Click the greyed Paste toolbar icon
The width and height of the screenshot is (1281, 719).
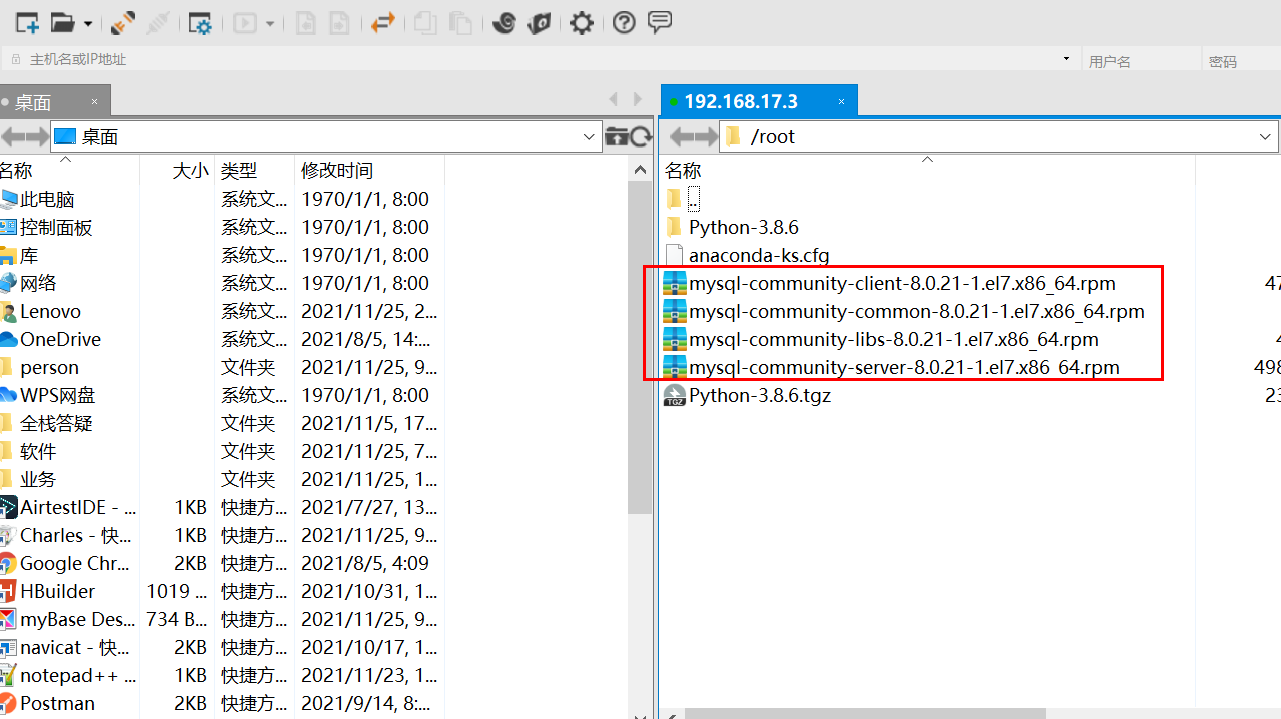(x=460, y=22)
